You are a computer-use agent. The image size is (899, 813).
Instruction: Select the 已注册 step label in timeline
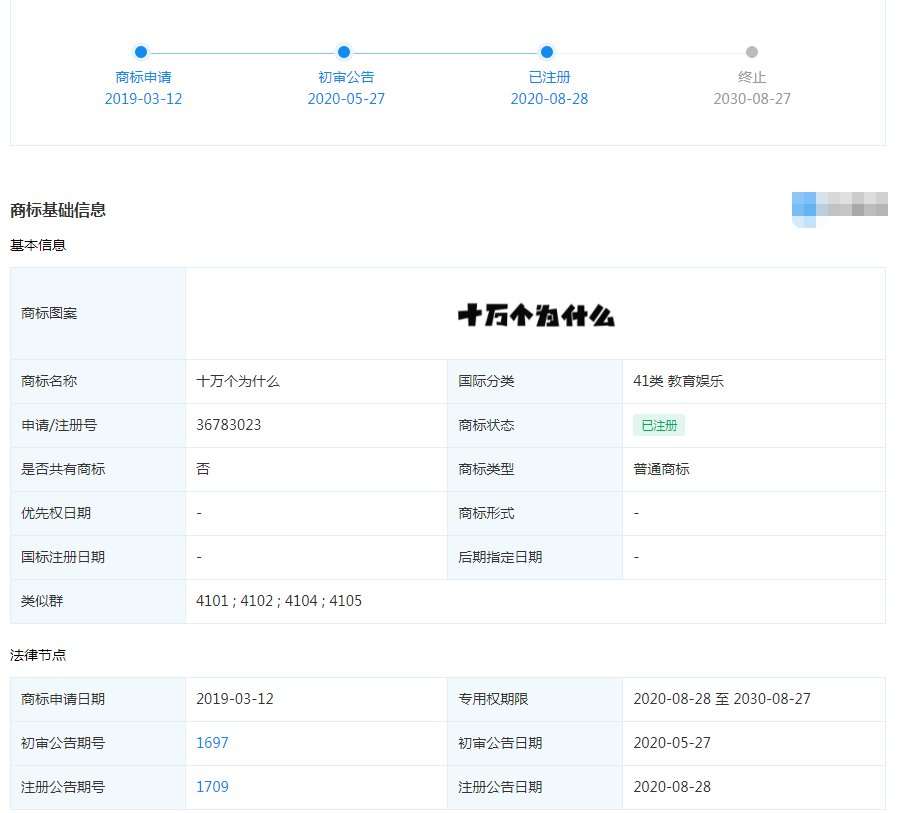tap(549, 77)
